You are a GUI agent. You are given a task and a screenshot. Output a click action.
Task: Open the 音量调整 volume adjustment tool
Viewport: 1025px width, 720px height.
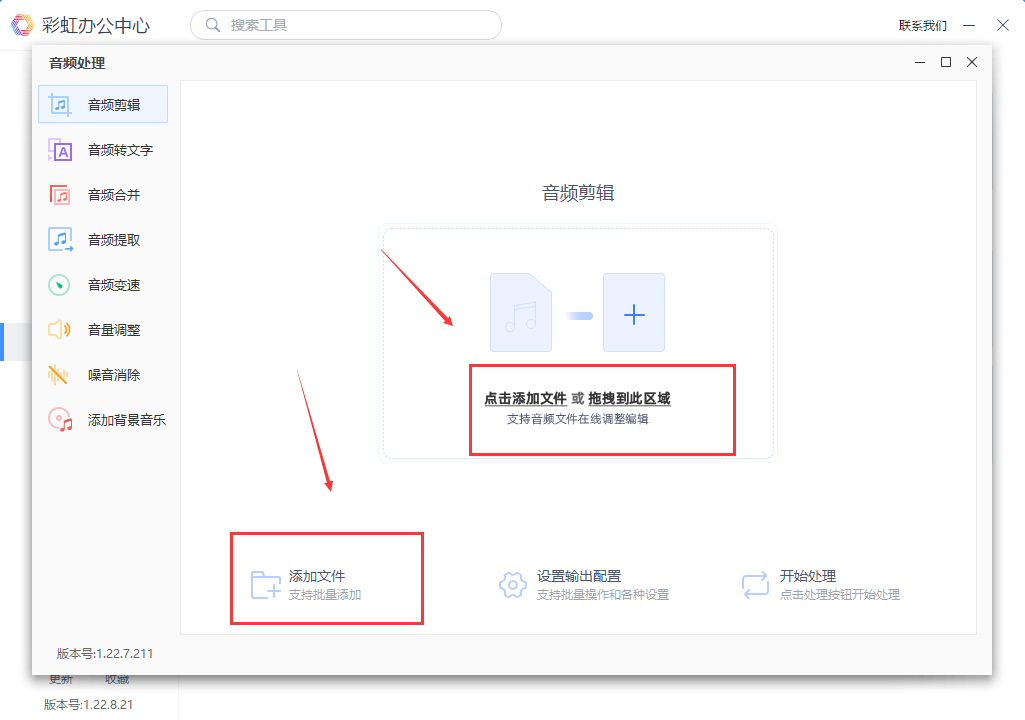coord(103,329)
